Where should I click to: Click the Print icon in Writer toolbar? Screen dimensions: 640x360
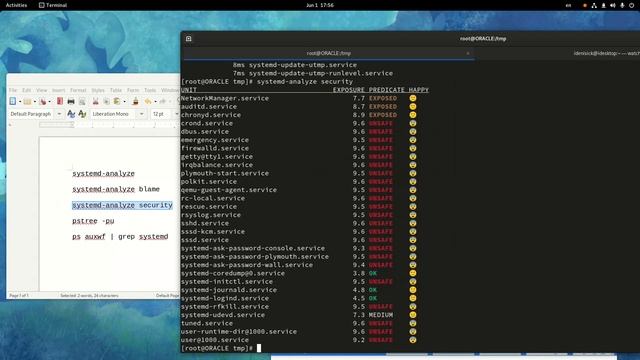coord(71,101)
